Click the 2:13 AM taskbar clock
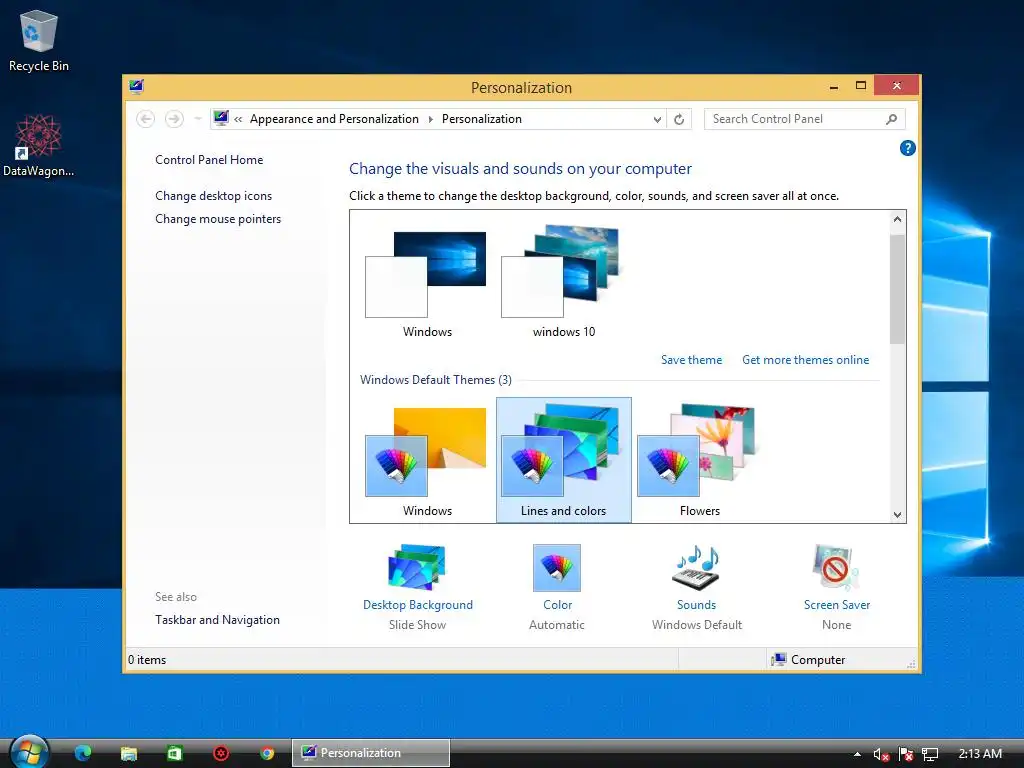The width and height of the screenshot is (1024, 768). tap(980, 754)
